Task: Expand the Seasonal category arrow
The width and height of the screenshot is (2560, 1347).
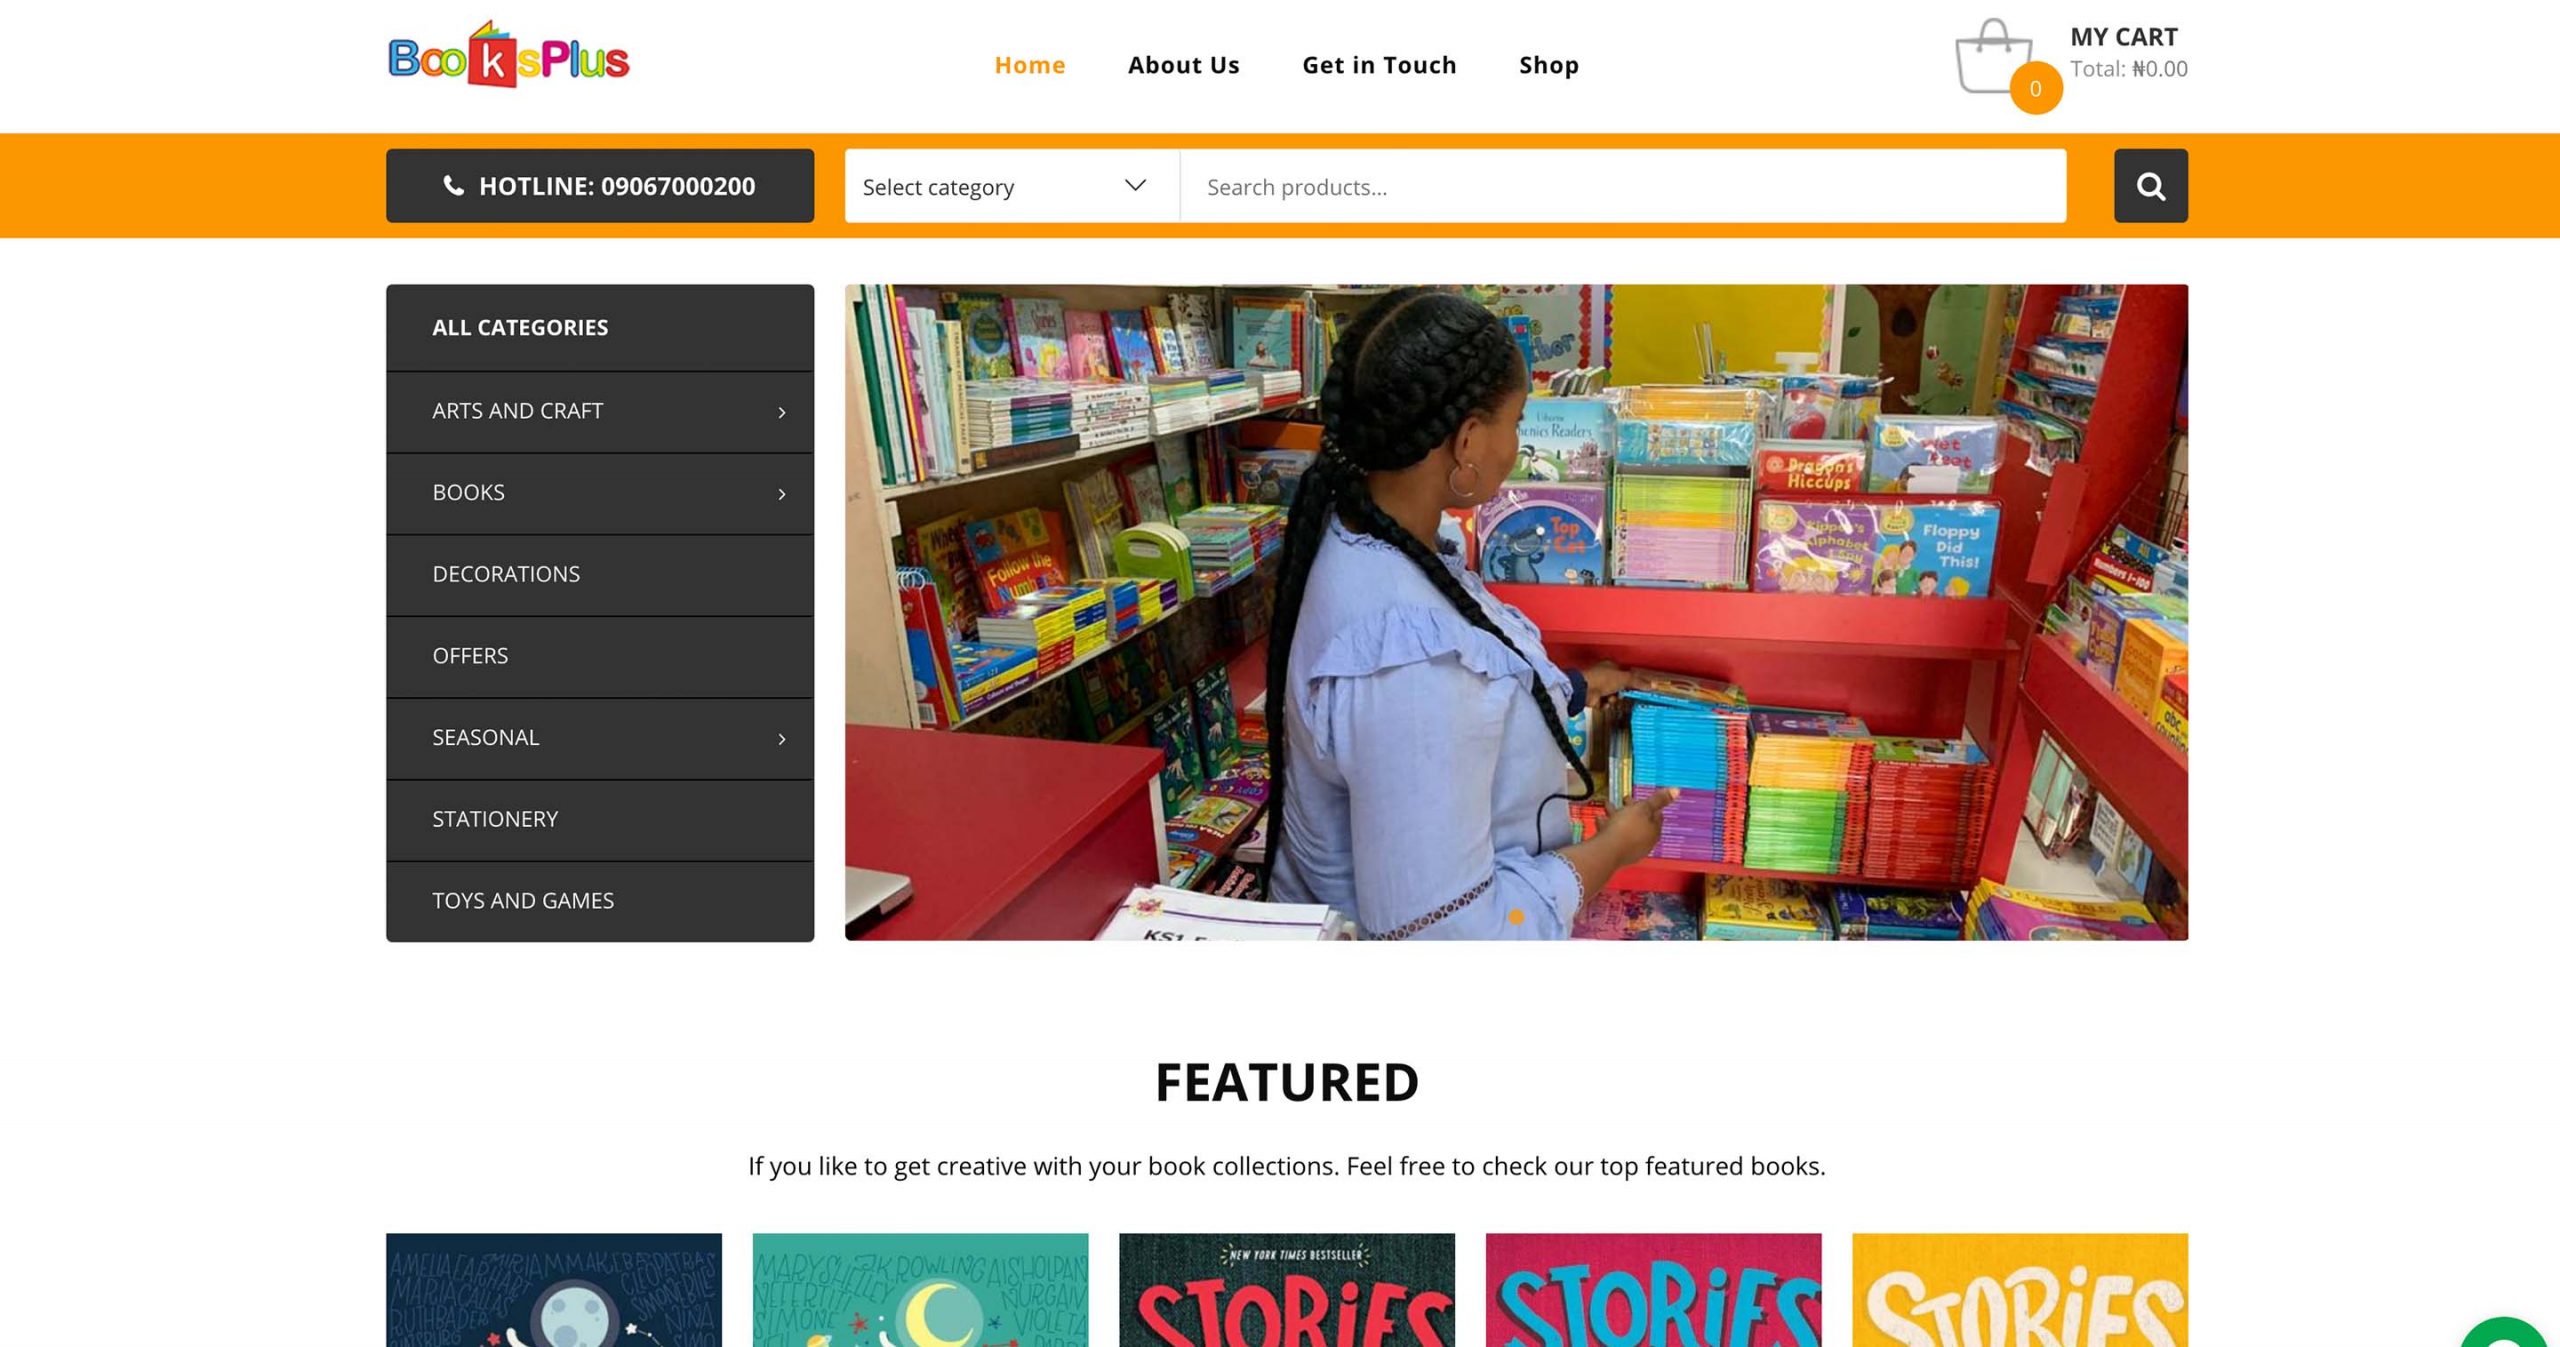Action: coord(781,739)
